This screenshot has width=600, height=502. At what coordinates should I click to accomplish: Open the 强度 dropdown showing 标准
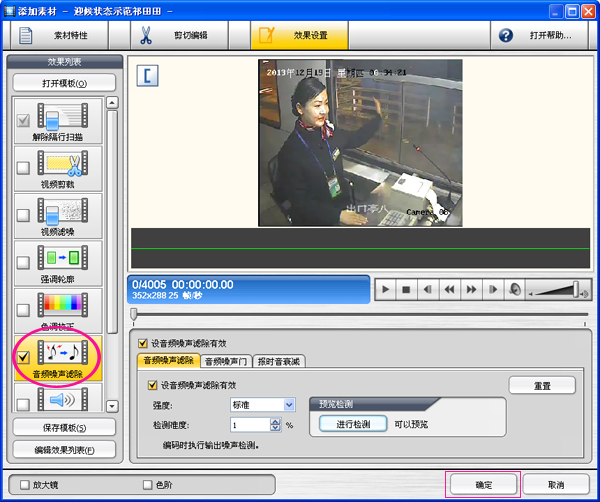(289, 404)
